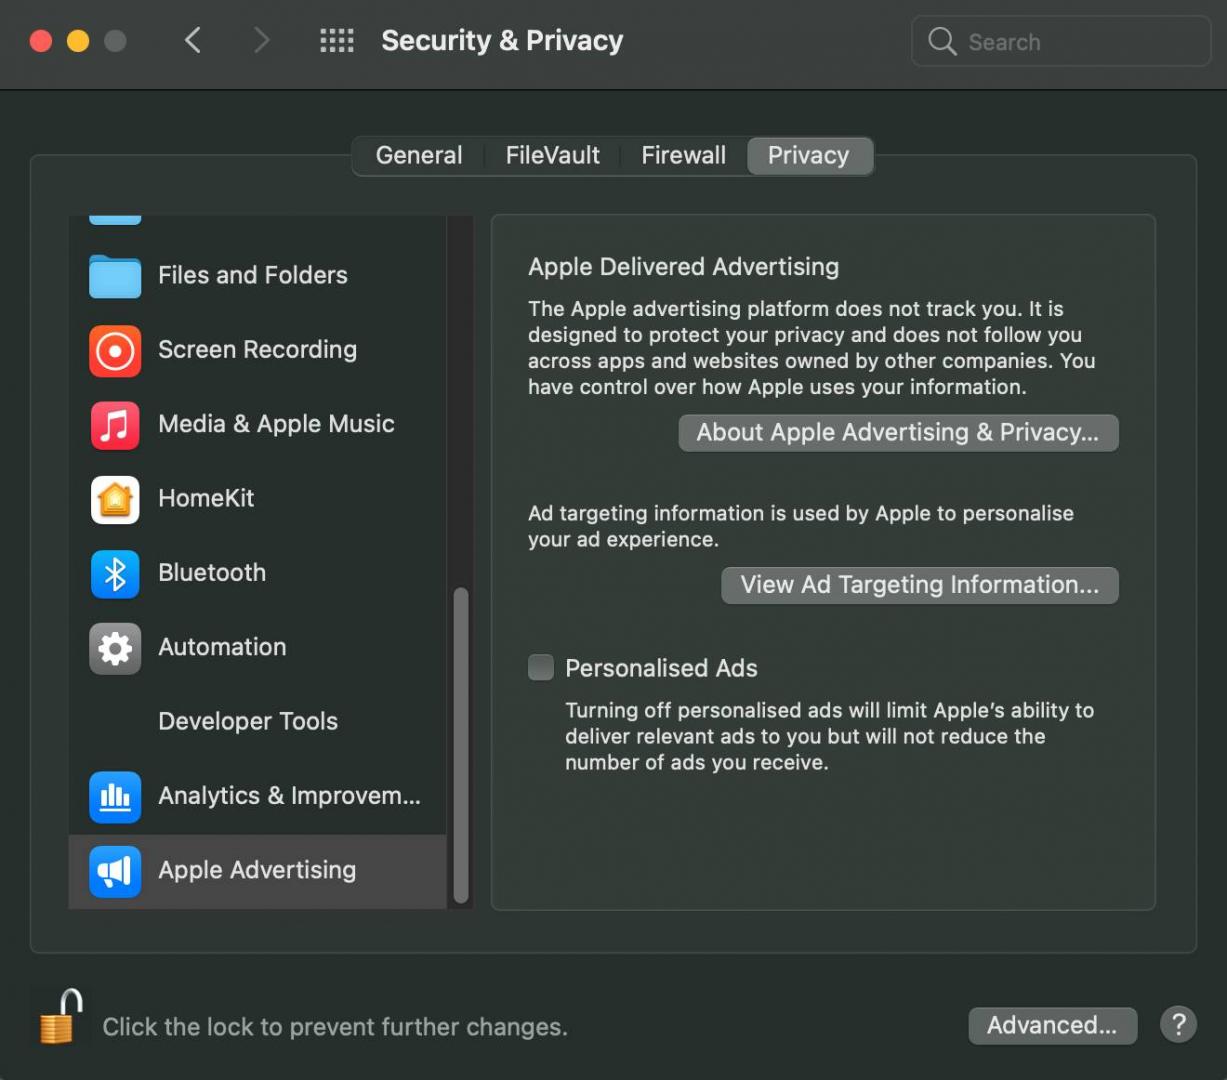Open the Advanced settings button
1227x1080 pixels.
point(1052,1026)
